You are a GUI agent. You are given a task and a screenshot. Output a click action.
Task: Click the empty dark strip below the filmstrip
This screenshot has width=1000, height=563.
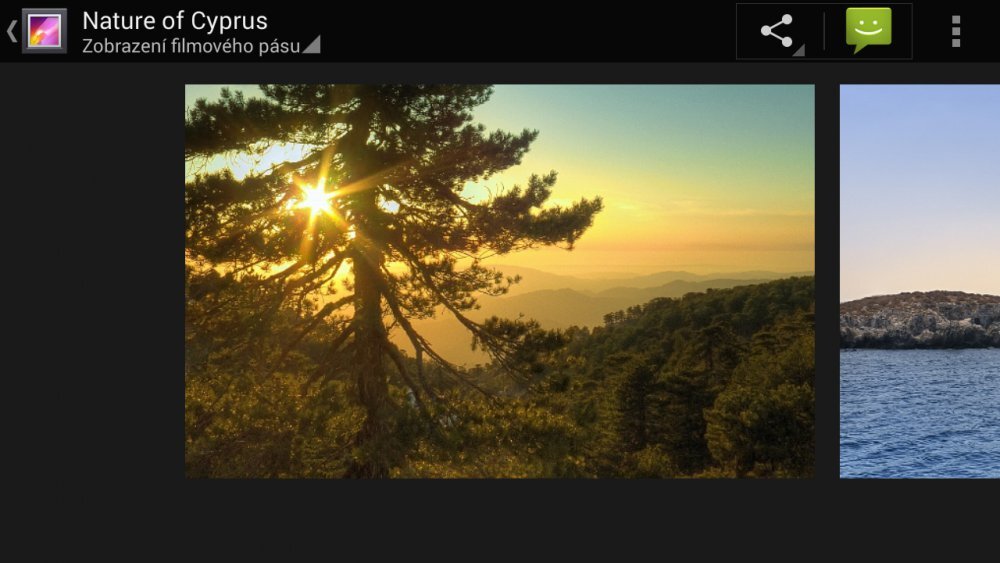(500, 521)
